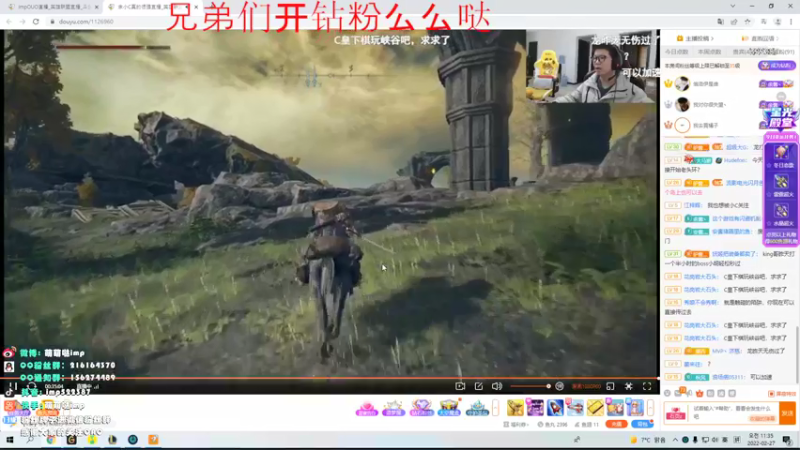
Task: Send the rocket gift
Action: click(555, 408)
